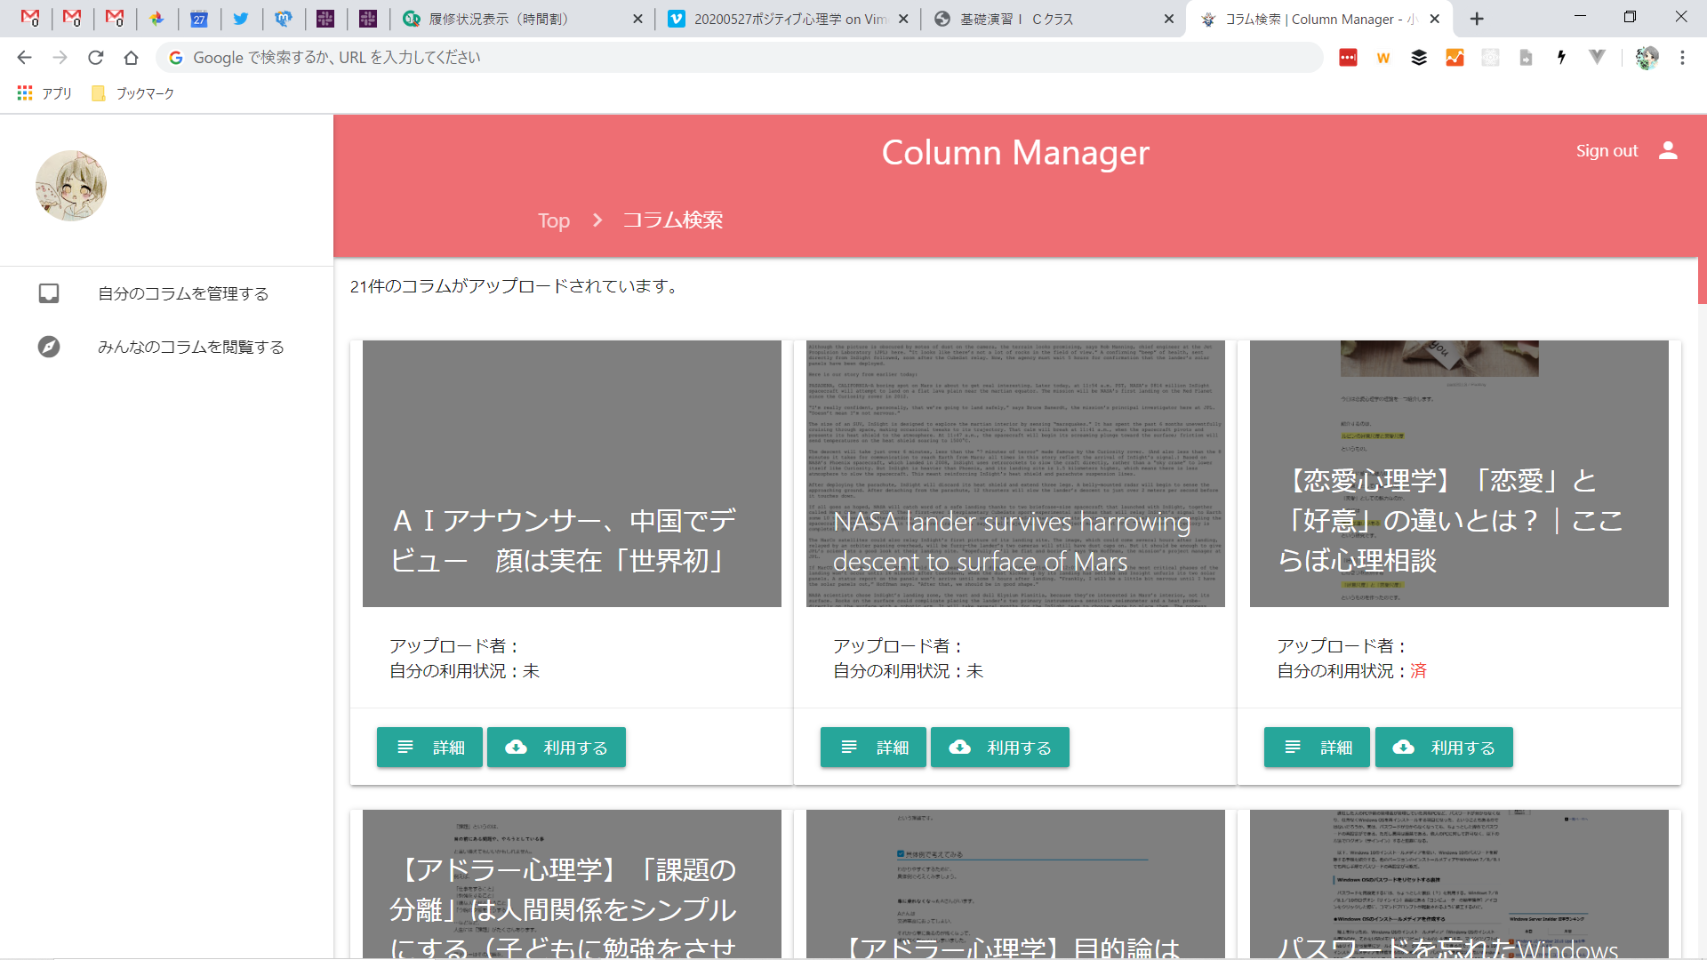The width and height of the screenshot is (1707, 960).
Task: Go to the browser home page icon
Action: 131,58
